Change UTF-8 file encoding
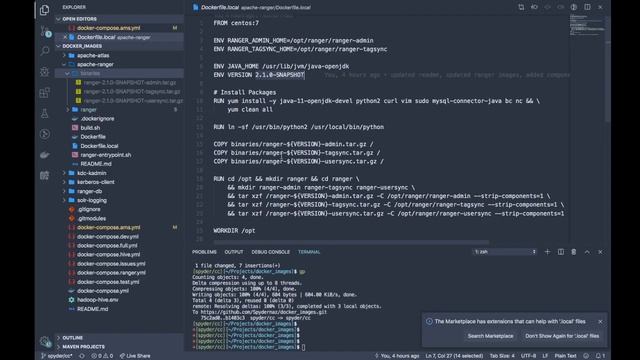The image size is (640, 360). (x=529, y=356)
